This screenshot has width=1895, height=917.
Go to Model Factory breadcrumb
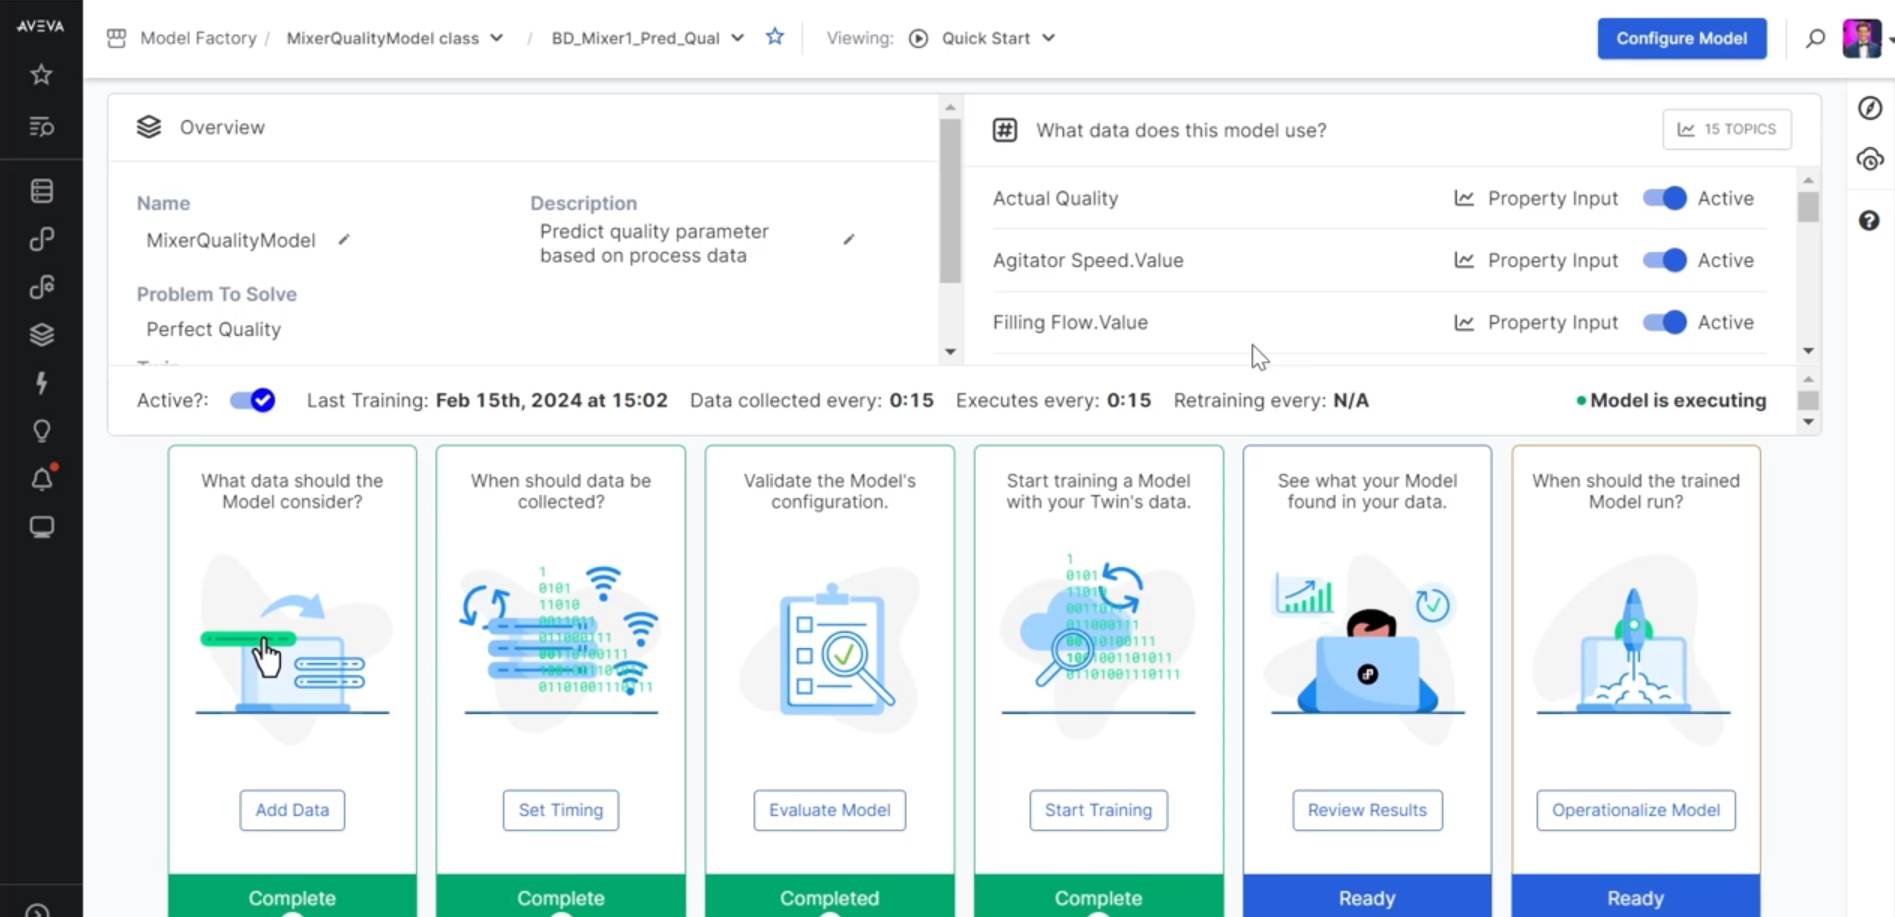point(198,38)
